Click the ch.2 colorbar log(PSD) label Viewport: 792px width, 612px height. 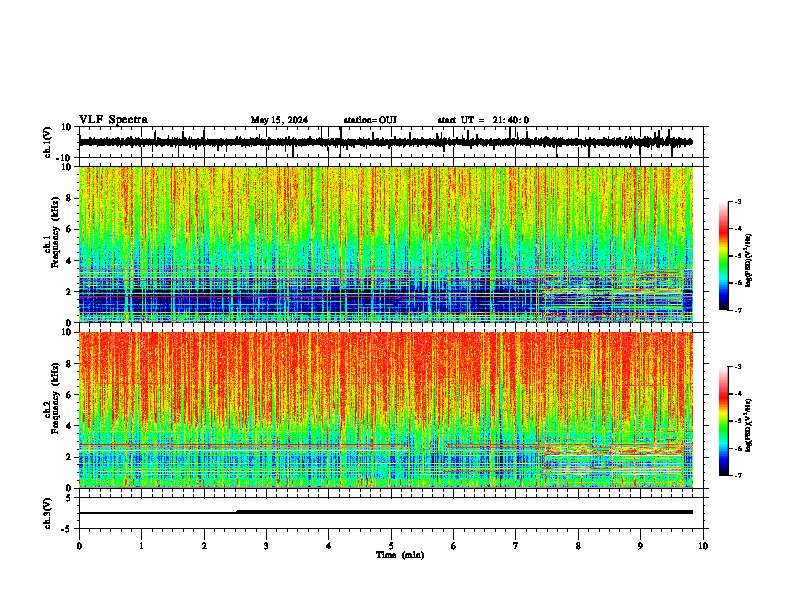click(748, 425)
